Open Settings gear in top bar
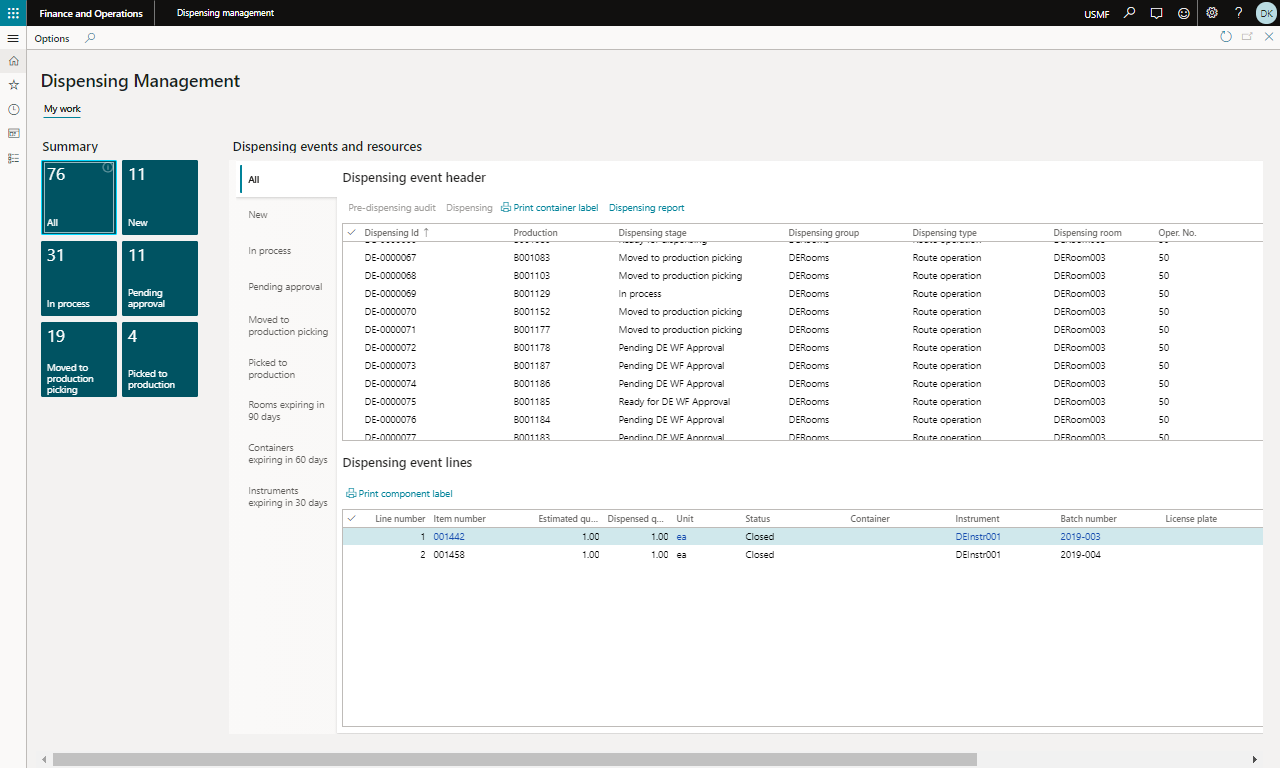This screenshot has width=1280, height=780. point(1211,13)
